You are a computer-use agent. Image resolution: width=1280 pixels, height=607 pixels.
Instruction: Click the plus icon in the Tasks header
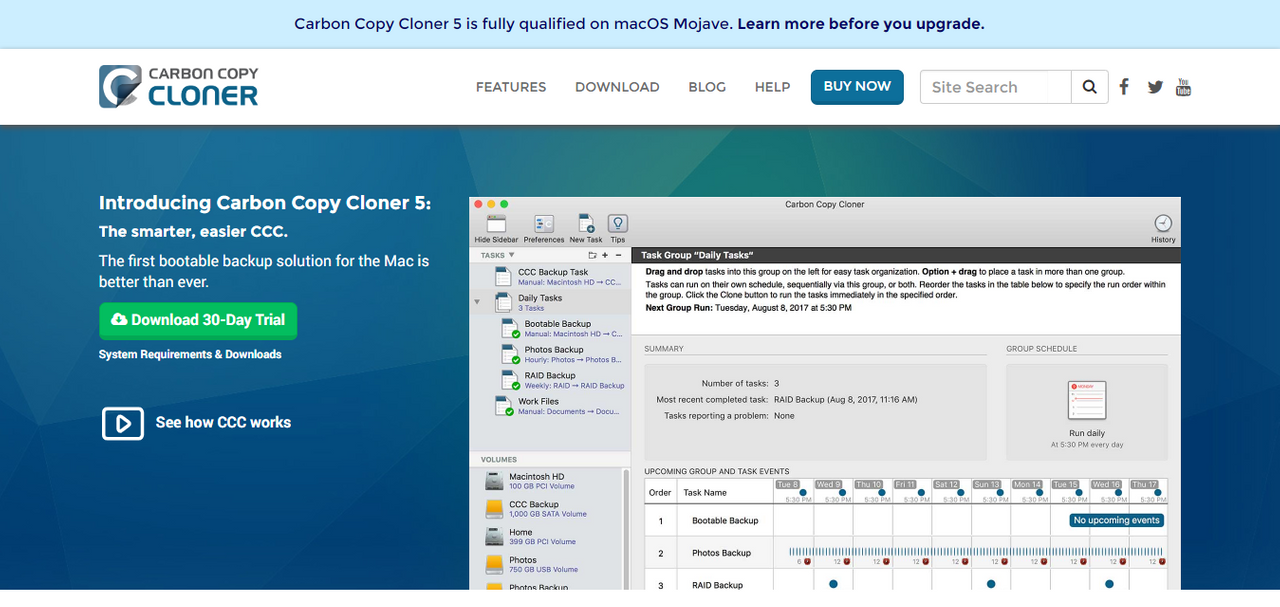tap(605, 255)
